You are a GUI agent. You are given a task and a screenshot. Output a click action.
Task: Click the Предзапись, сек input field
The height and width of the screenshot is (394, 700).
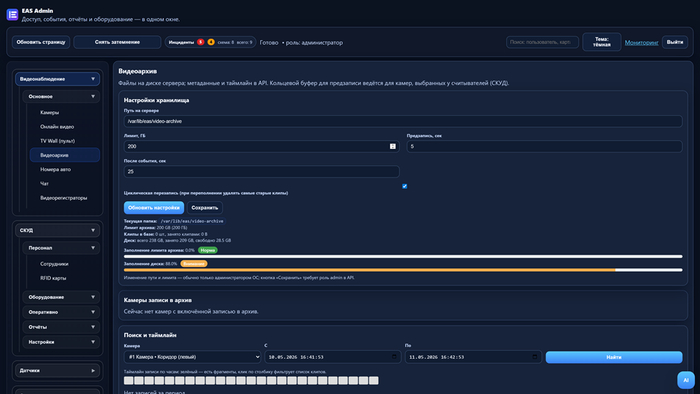544,146
